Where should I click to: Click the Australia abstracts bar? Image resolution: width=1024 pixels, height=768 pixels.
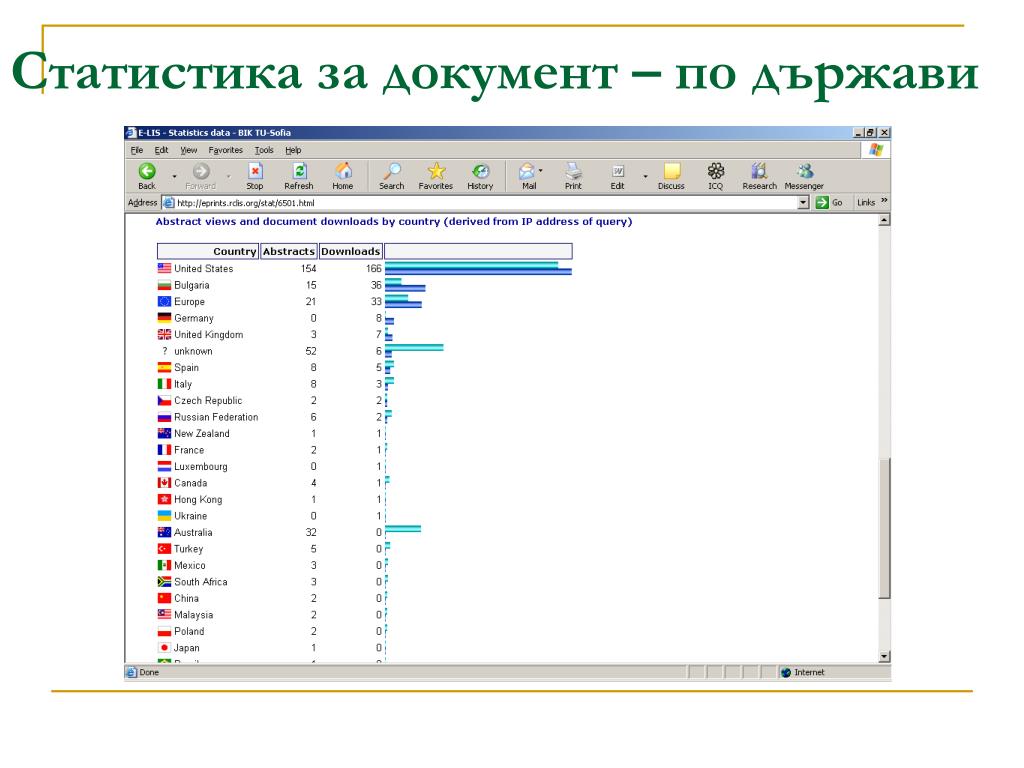tap(403, 528)
